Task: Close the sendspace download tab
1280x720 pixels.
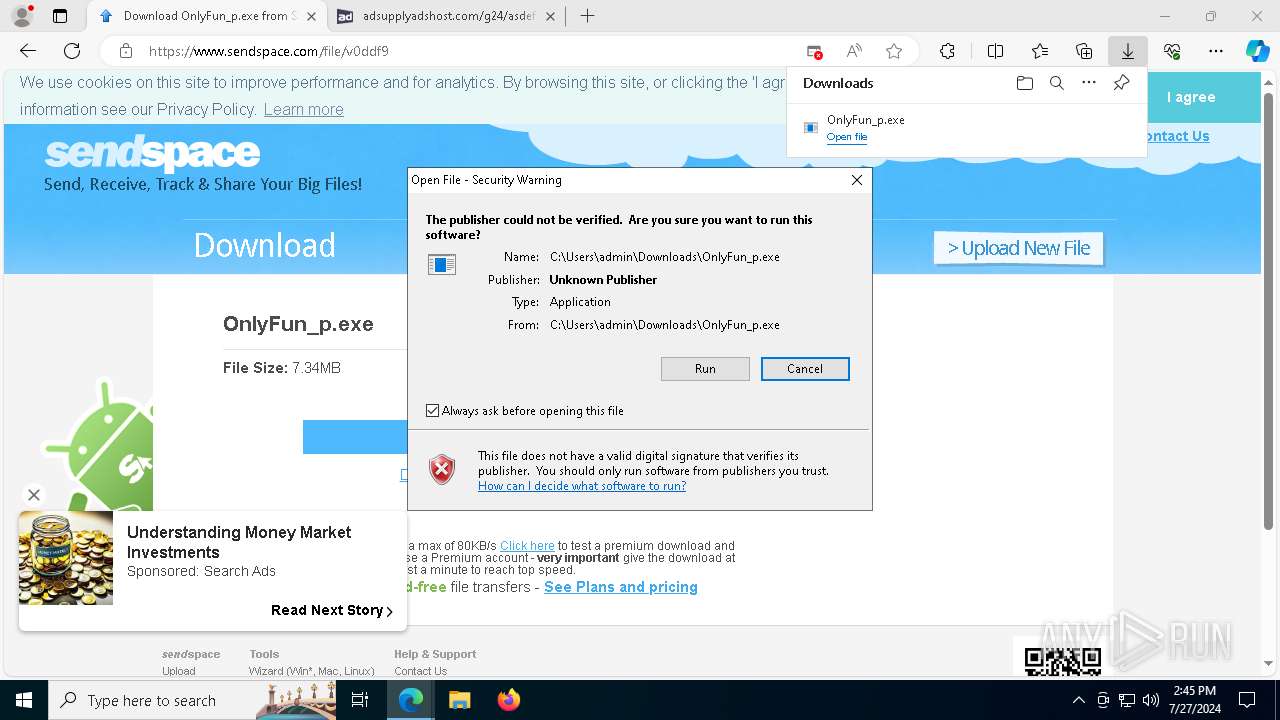Action: 312,16
